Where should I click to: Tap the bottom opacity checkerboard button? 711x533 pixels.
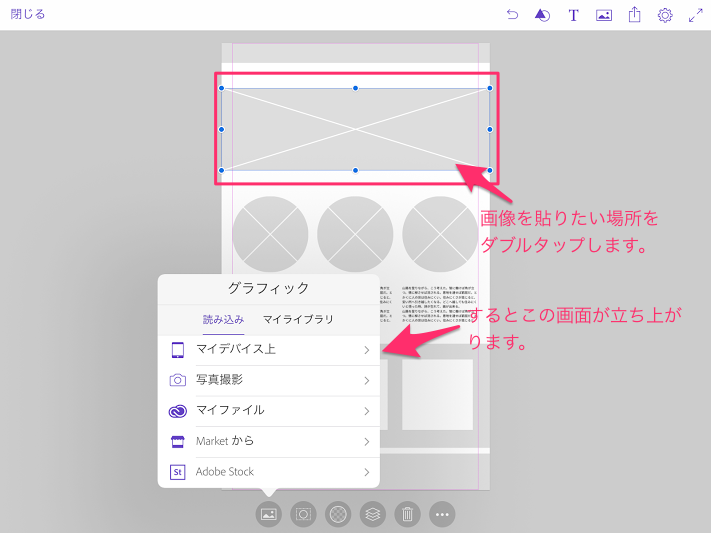pos(338,514)
